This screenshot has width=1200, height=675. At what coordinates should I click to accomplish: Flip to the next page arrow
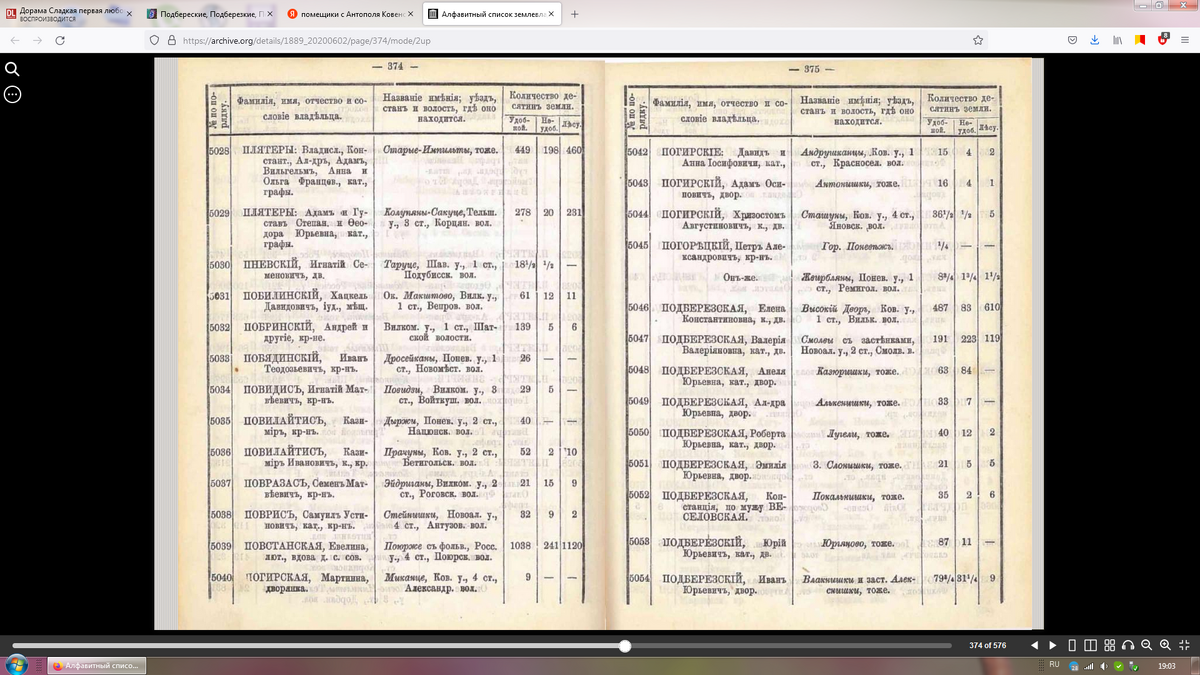(1053, 645)
